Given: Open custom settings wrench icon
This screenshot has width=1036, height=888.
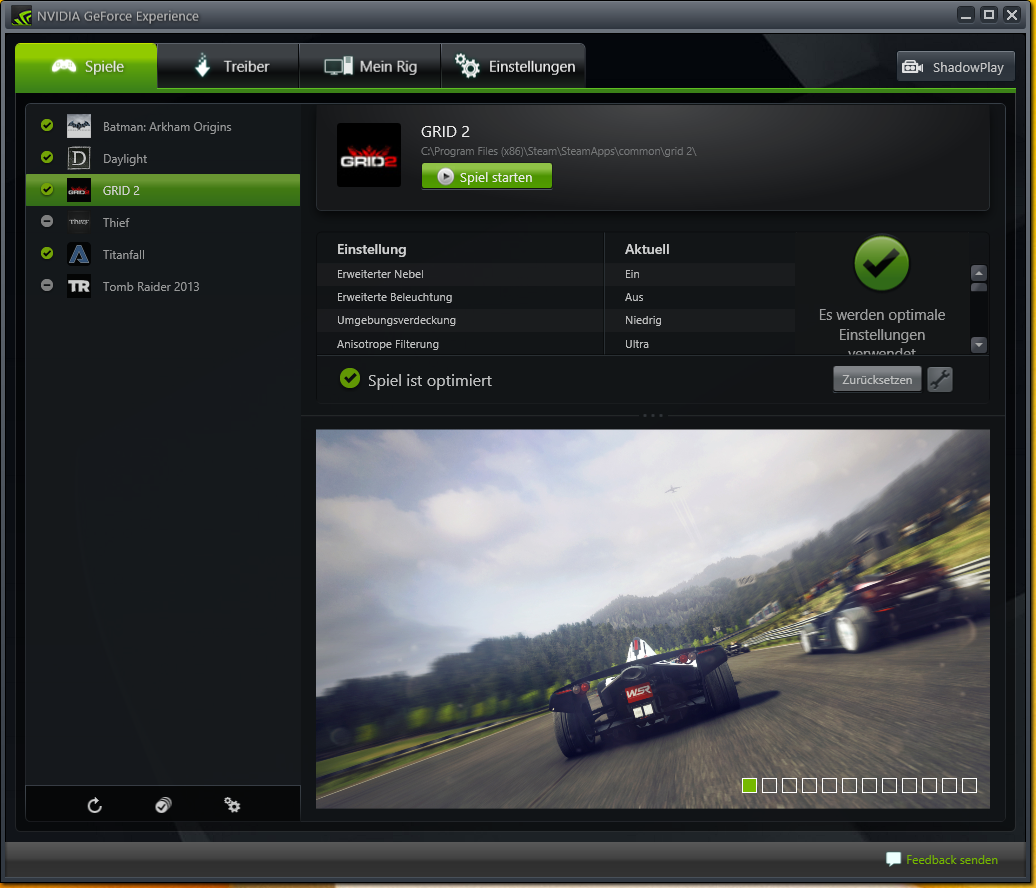Looking at the screenshot, I should click(940, 379).
